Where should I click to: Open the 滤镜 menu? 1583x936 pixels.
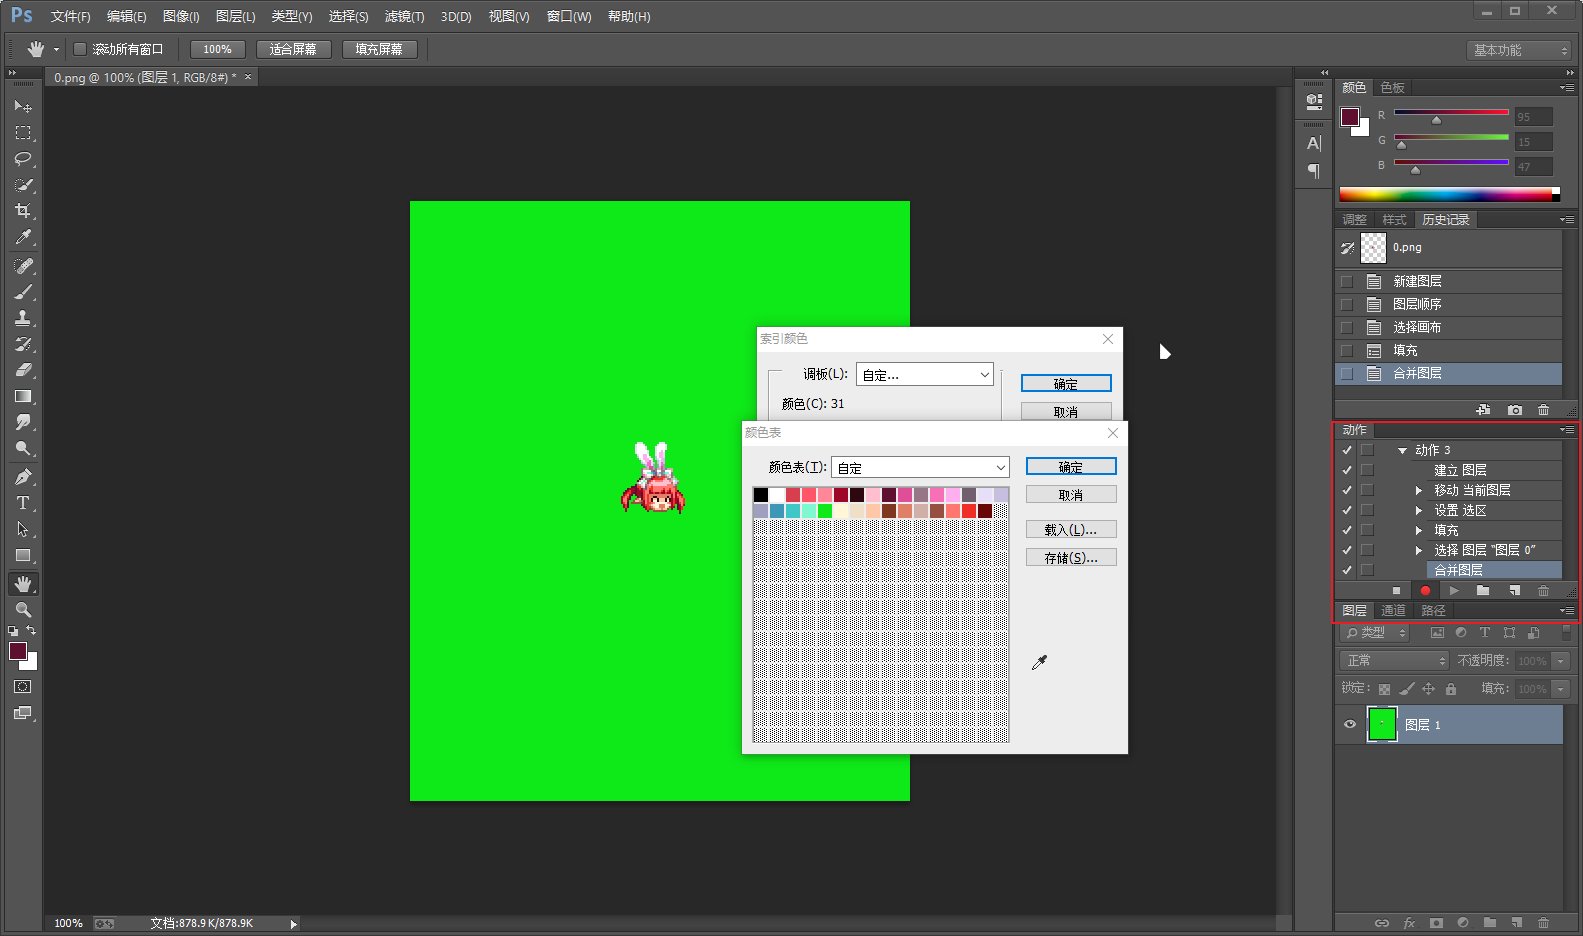tap(404, 16)
